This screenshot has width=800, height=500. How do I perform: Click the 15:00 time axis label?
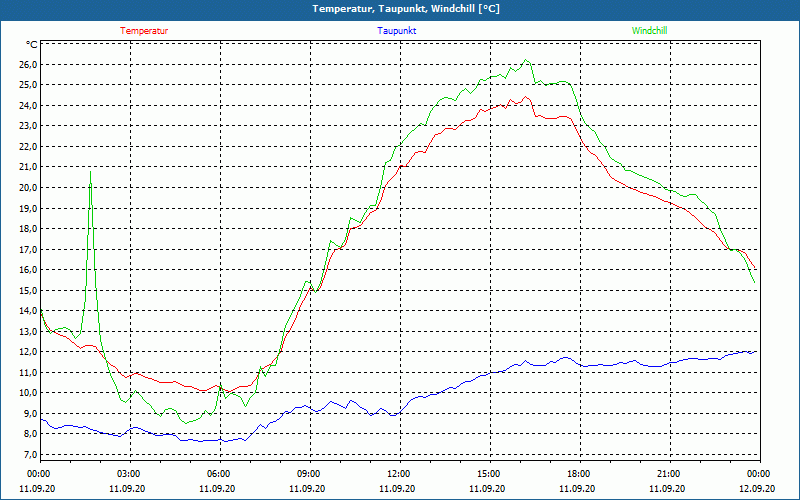tap(490, 474)
